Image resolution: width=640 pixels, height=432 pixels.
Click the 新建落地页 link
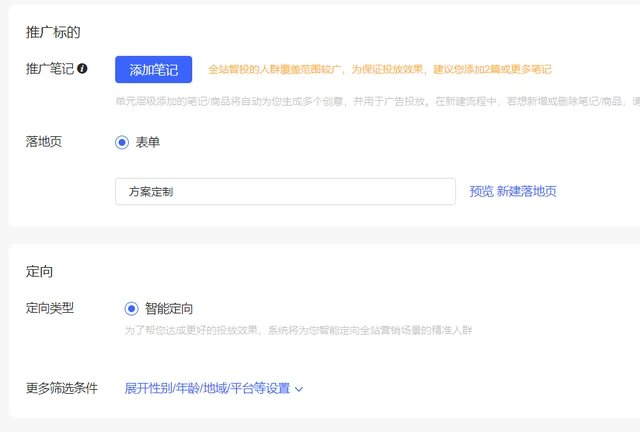[527, 191]
